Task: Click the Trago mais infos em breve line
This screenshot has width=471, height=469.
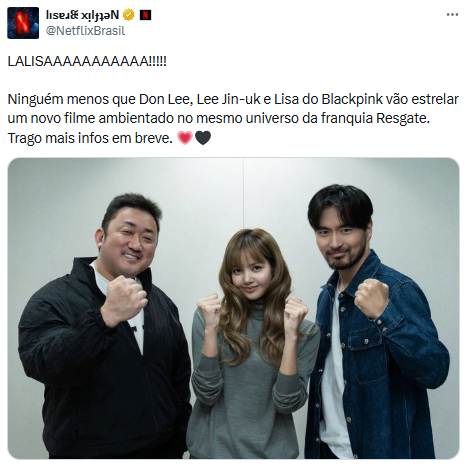Action: pos(90,138)
